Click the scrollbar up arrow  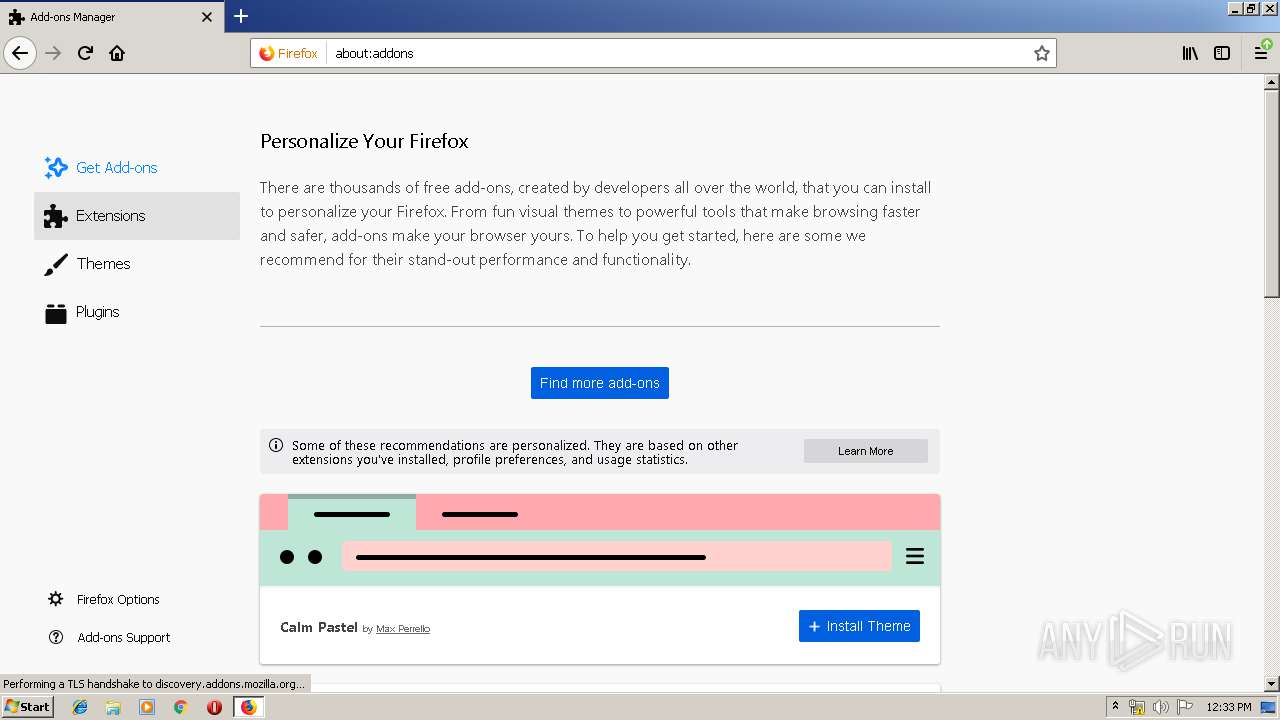(1272, 83)
